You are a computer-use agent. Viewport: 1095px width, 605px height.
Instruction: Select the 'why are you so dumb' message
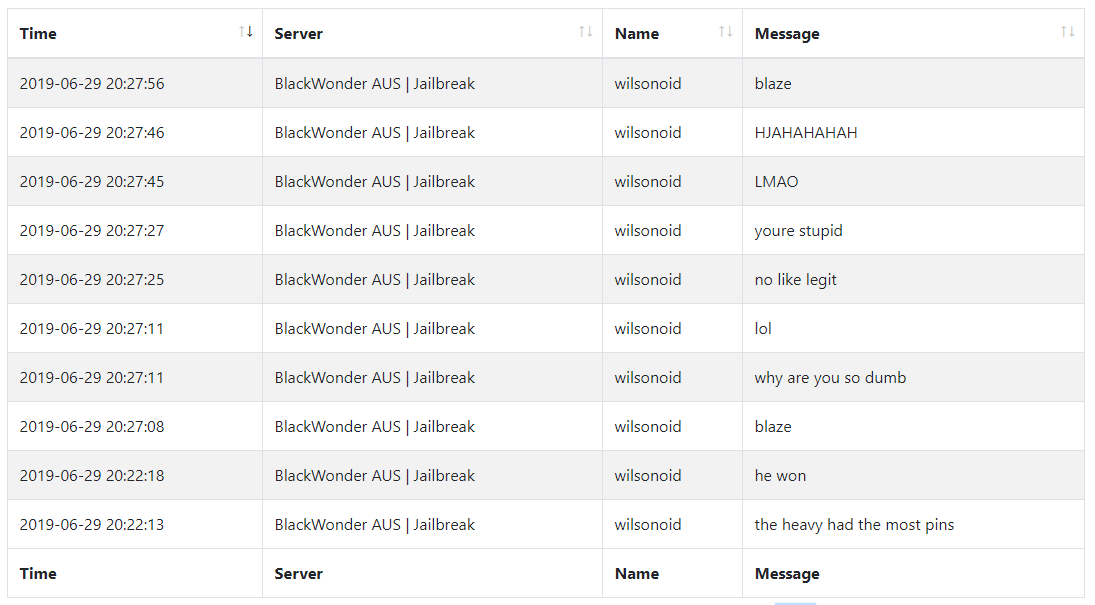830,378
